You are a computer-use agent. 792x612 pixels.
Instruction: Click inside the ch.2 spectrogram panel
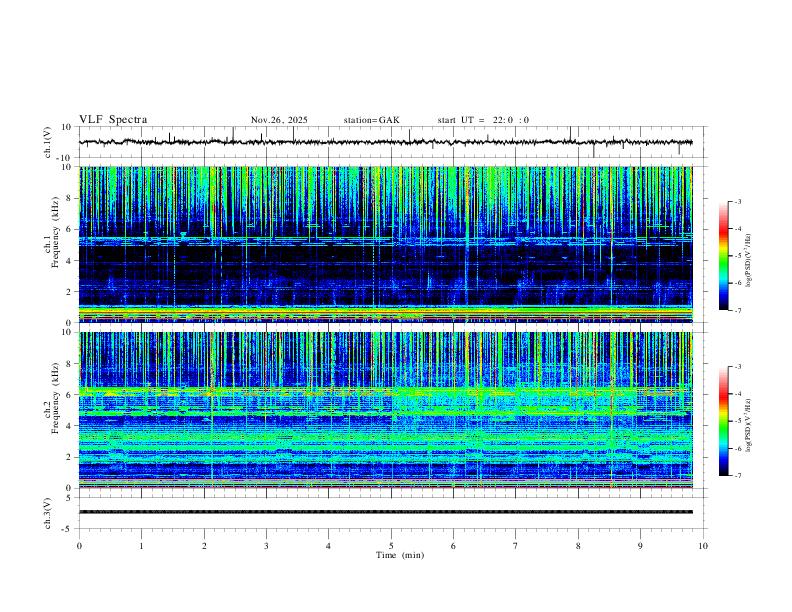point(386,410)
